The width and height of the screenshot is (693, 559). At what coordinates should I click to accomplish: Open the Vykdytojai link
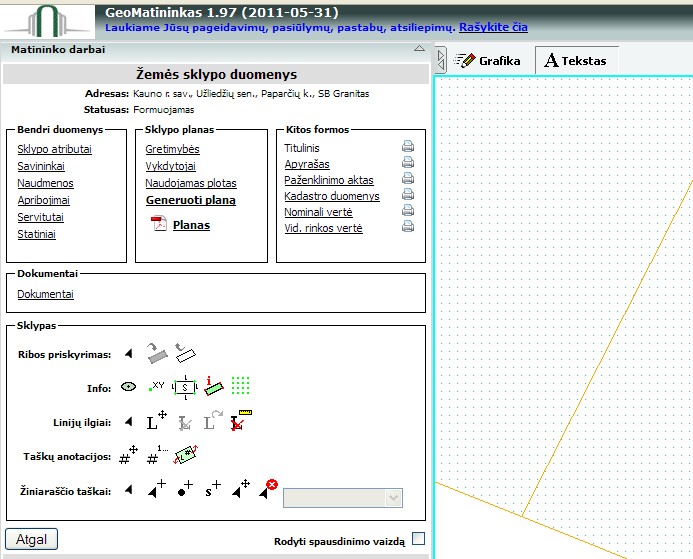tap(171, 166)
